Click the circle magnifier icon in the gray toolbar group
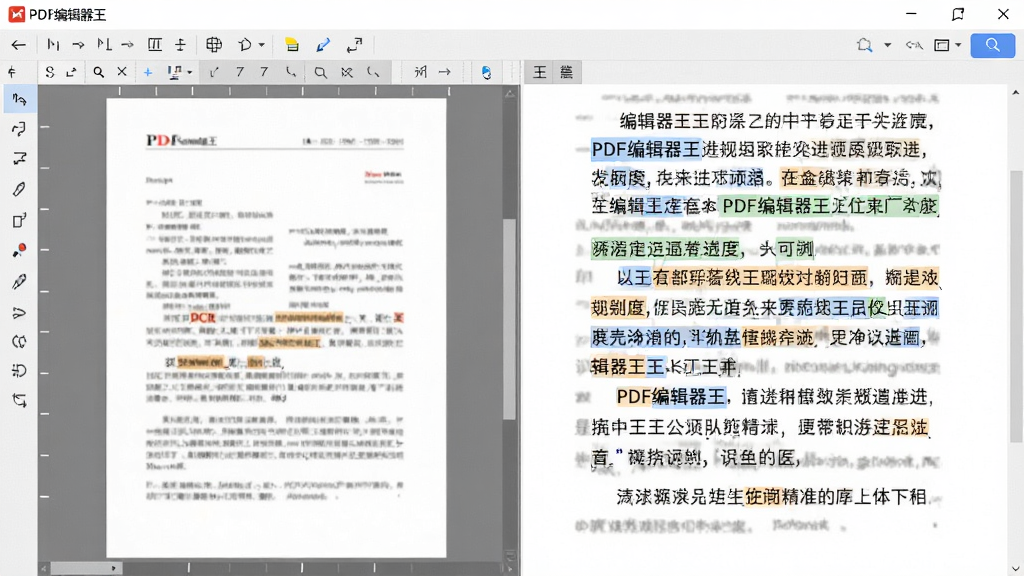Image resolution: width=1024 pixels, height=576 pixels. tap(320, 72)
